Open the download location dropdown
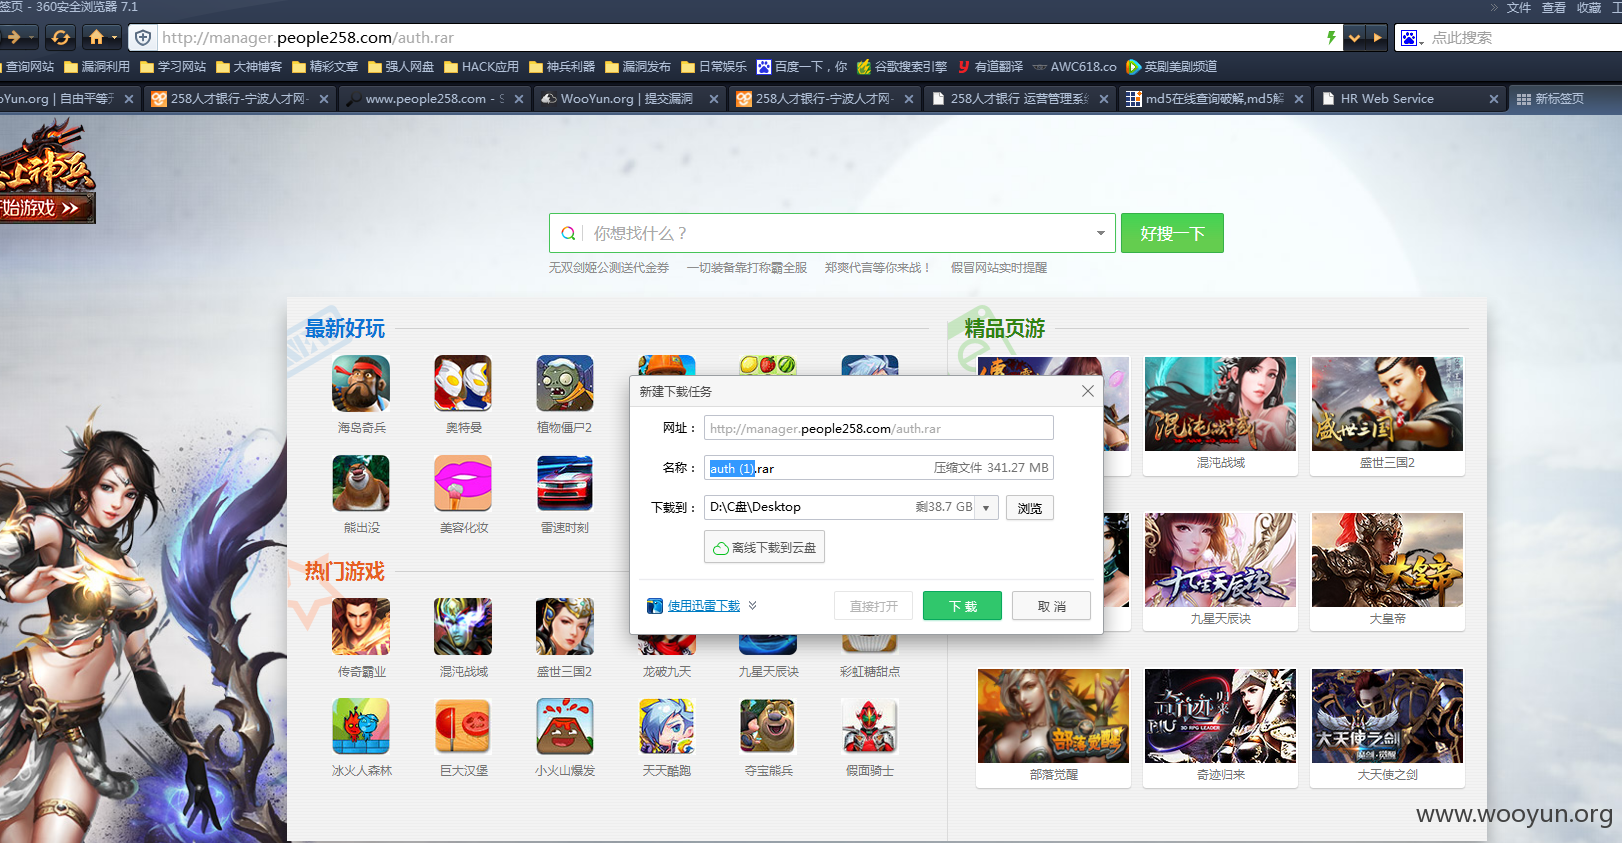This screenshot has width=1622, height=843. (986, 507)
